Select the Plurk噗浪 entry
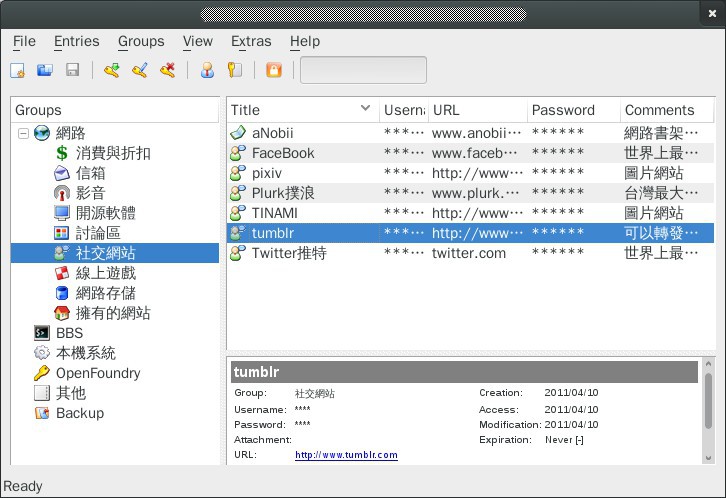Image resolution: width=726 pixels, height=498 pixels. [470, 193]
